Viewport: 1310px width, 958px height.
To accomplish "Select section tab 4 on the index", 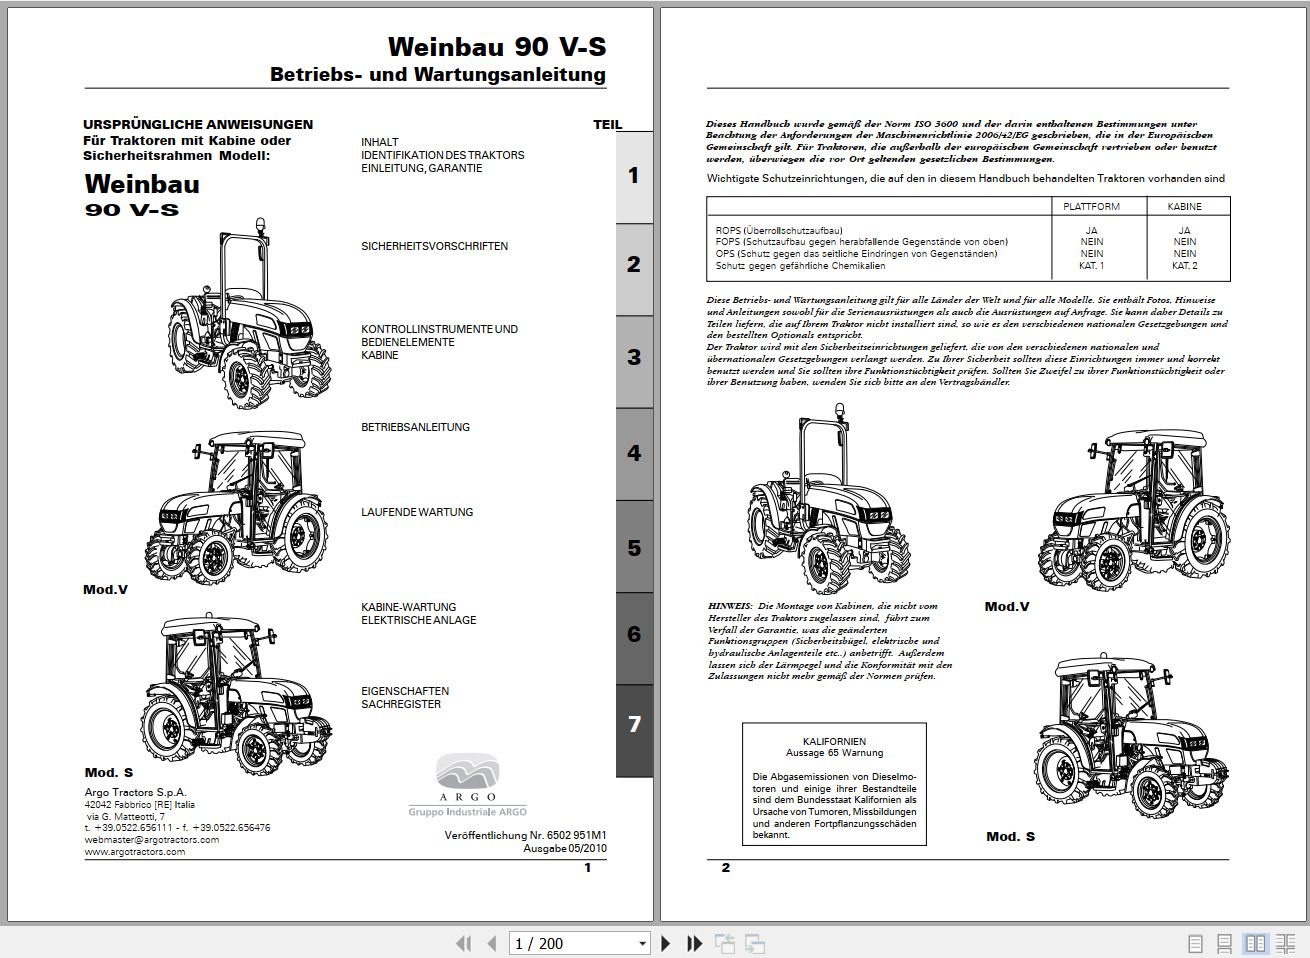I will 634,453.
